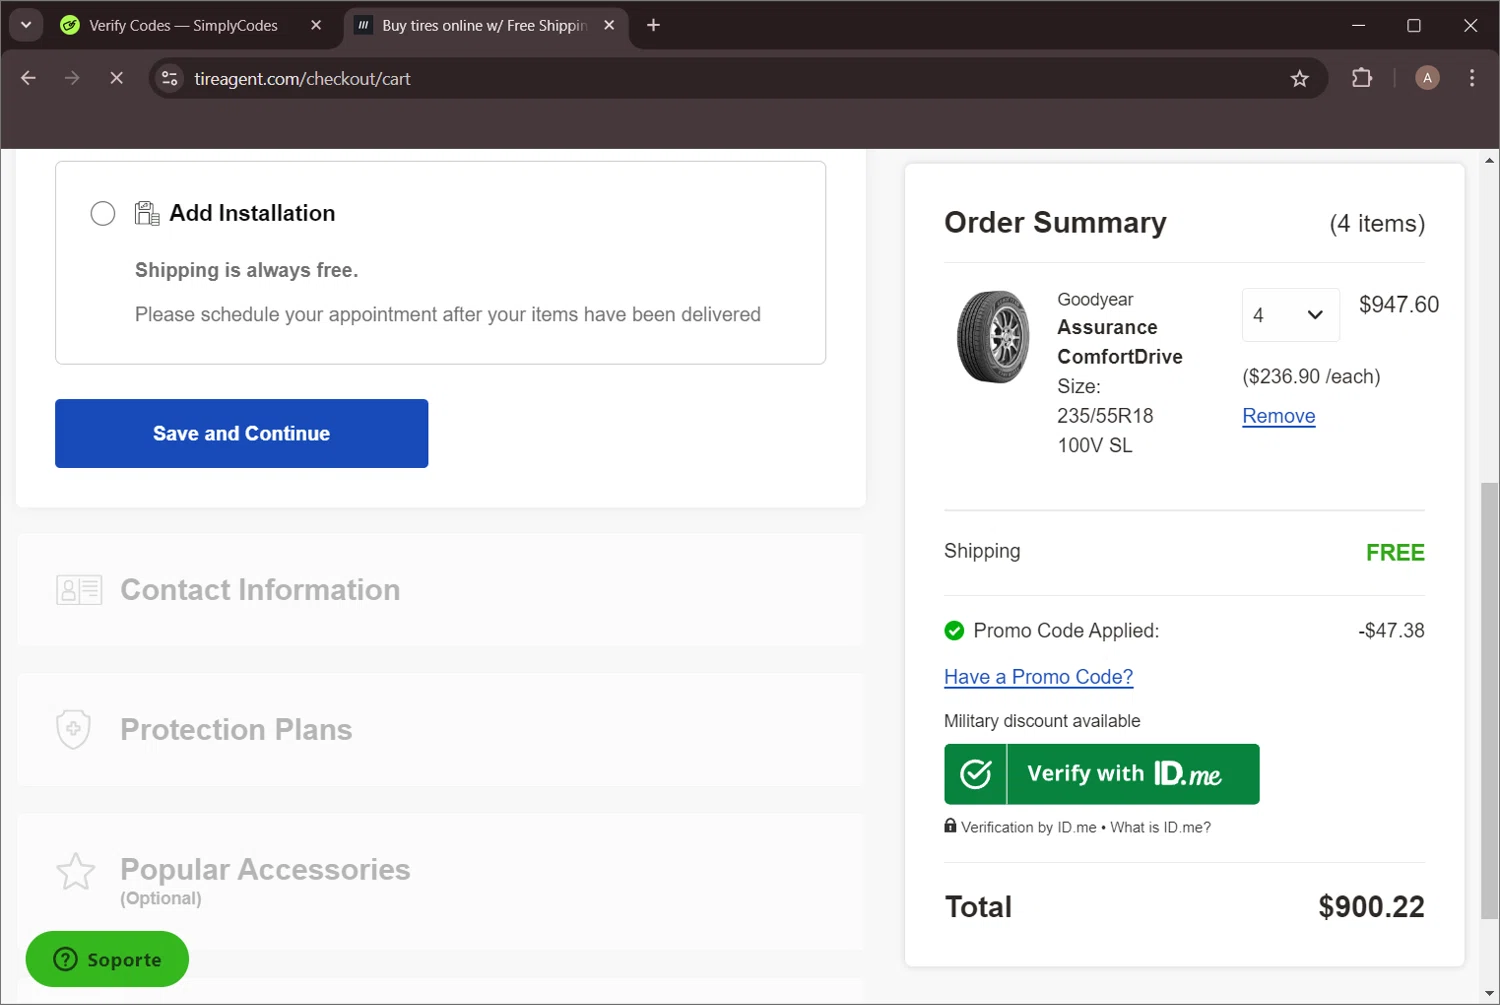Click the Save and Continue button
This screenshot has height=1005, width=1500.
(x=241, y=433)
